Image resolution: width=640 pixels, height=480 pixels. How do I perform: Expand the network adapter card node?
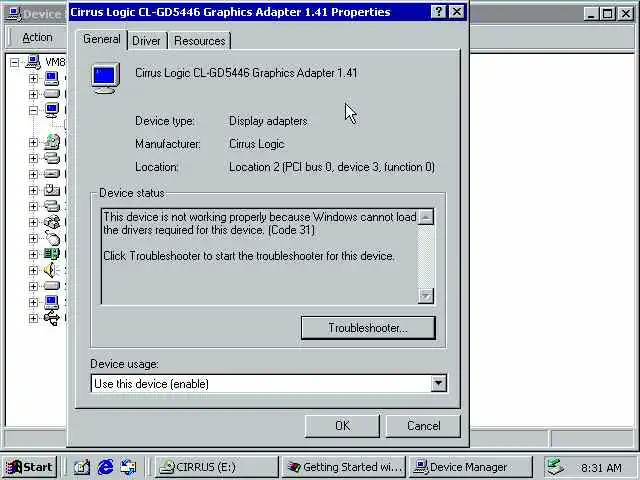[33, 254]
